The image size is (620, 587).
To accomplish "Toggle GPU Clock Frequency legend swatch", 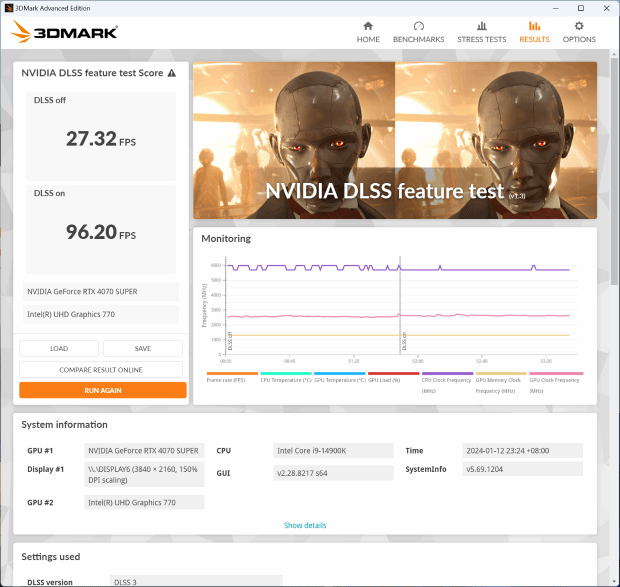I will (x=556, y=373).
